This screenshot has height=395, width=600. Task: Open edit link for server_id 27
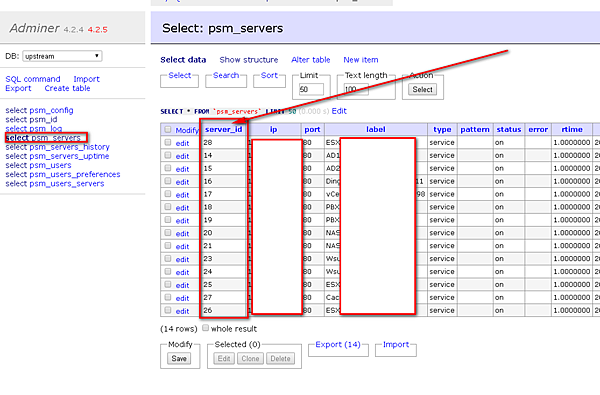(183, 298)
